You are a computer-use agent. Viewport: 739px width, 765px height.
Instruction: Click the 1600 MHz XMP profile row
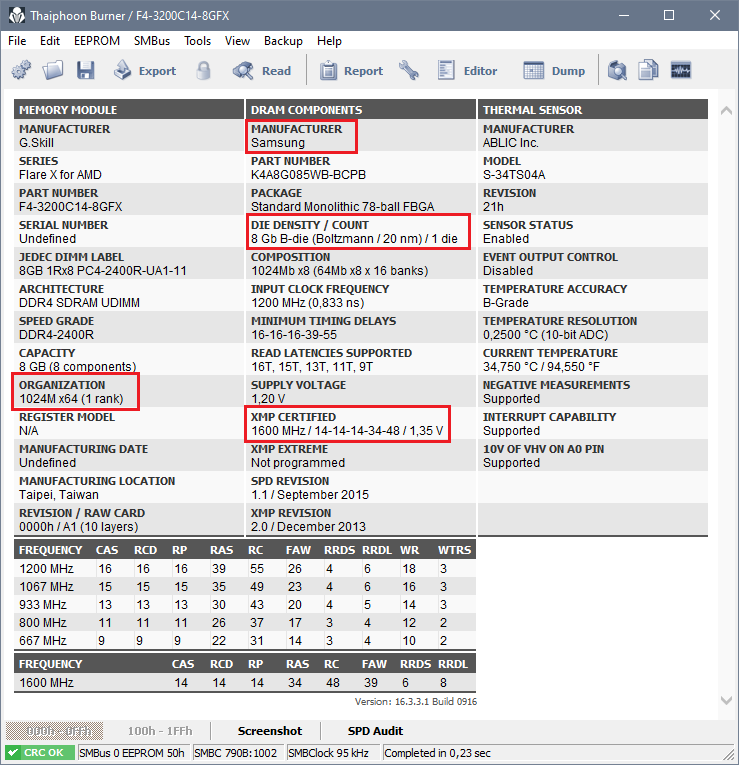point(245,683)
